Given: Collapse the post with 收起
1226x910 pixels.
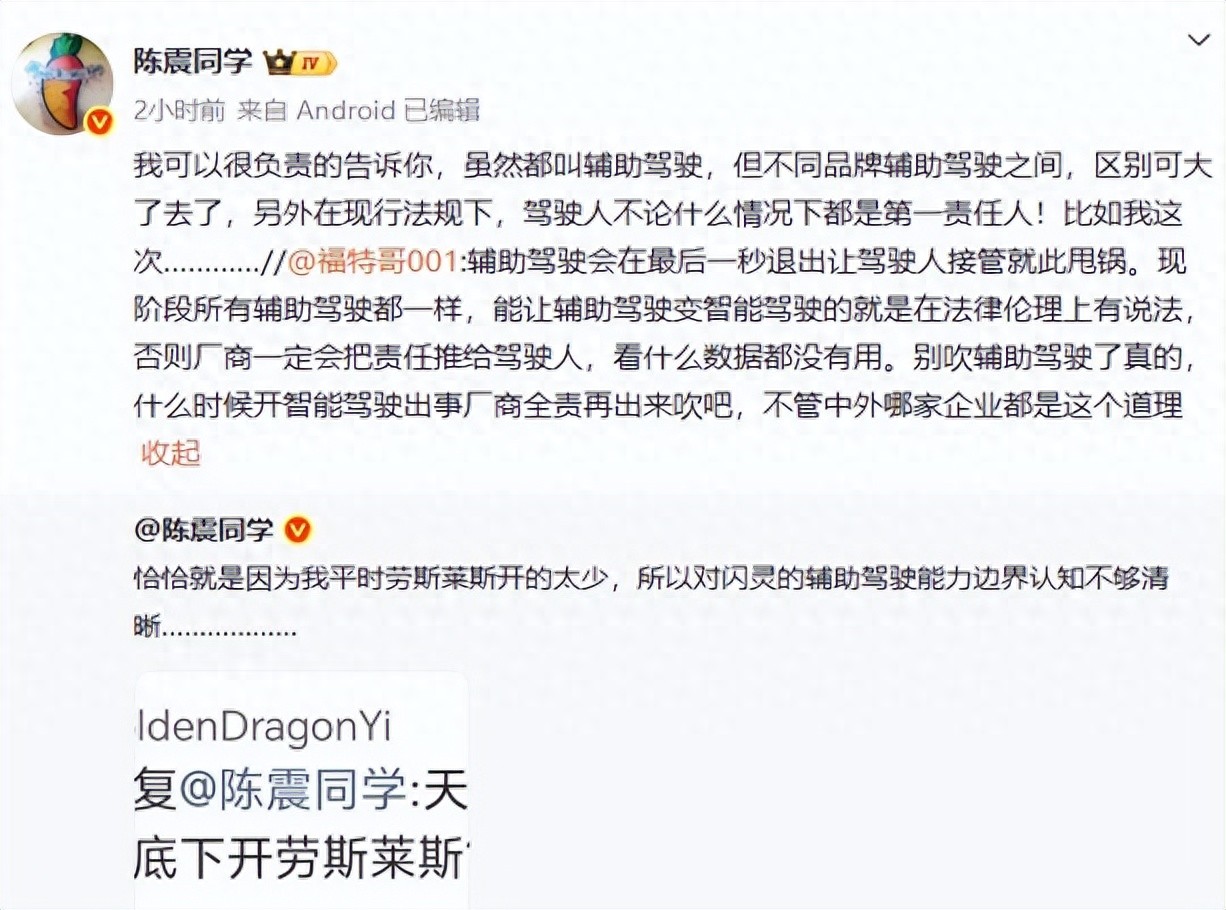Looking at the screenshot, I should click(x=171, y=453).
